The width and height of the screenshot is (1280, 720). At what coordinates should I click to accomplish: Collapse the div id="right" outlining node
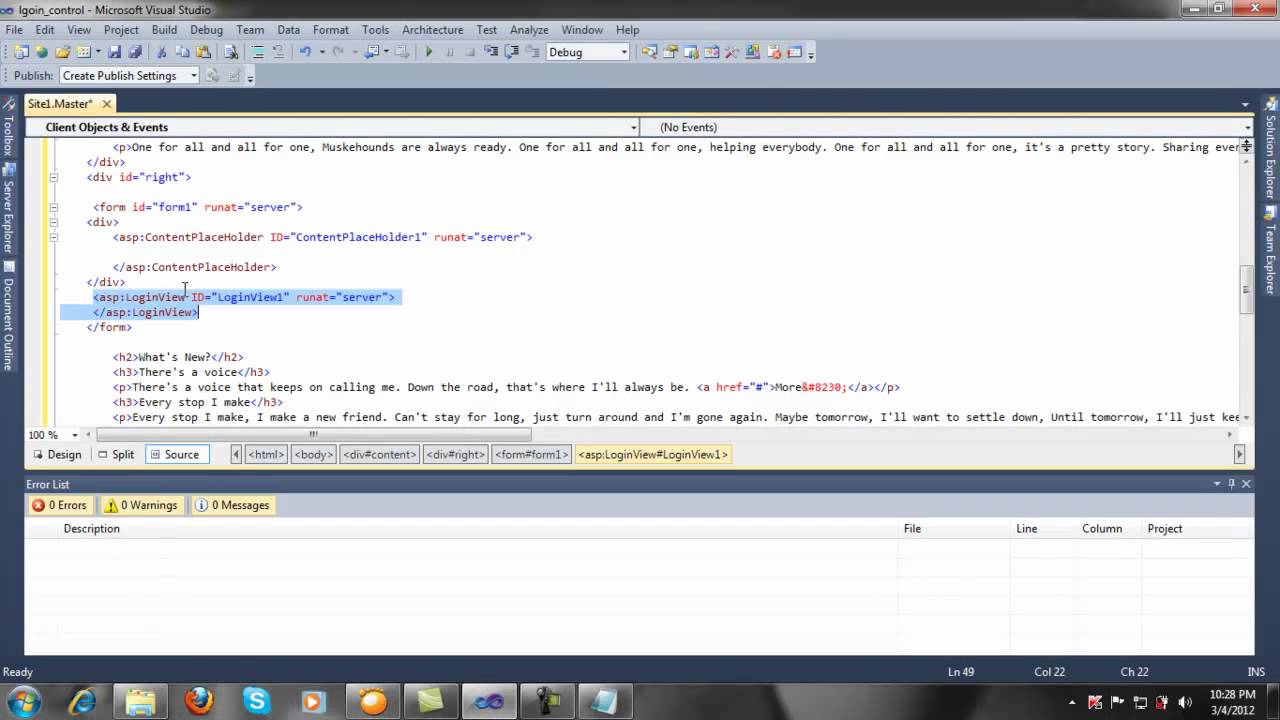(x=54, y=177)
